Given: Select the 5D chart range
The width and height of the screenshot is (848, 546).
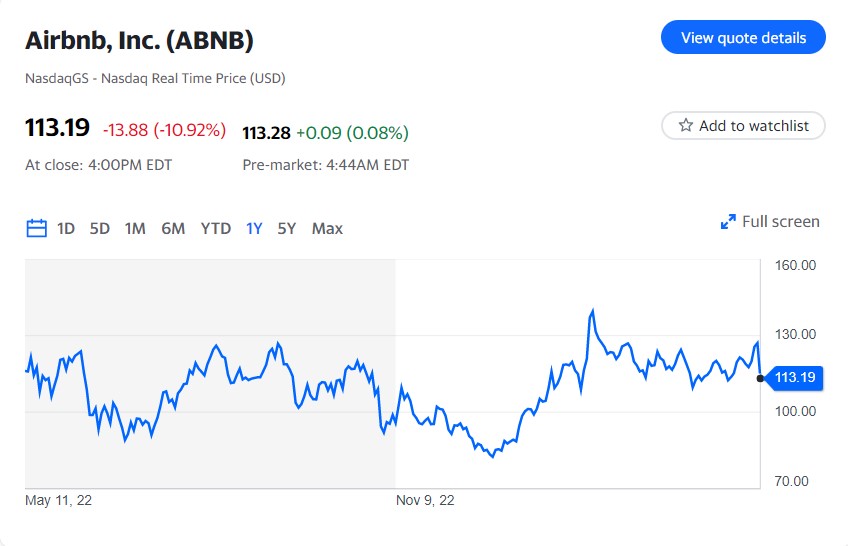Looking at the screenshot, I should coord(100,229).
